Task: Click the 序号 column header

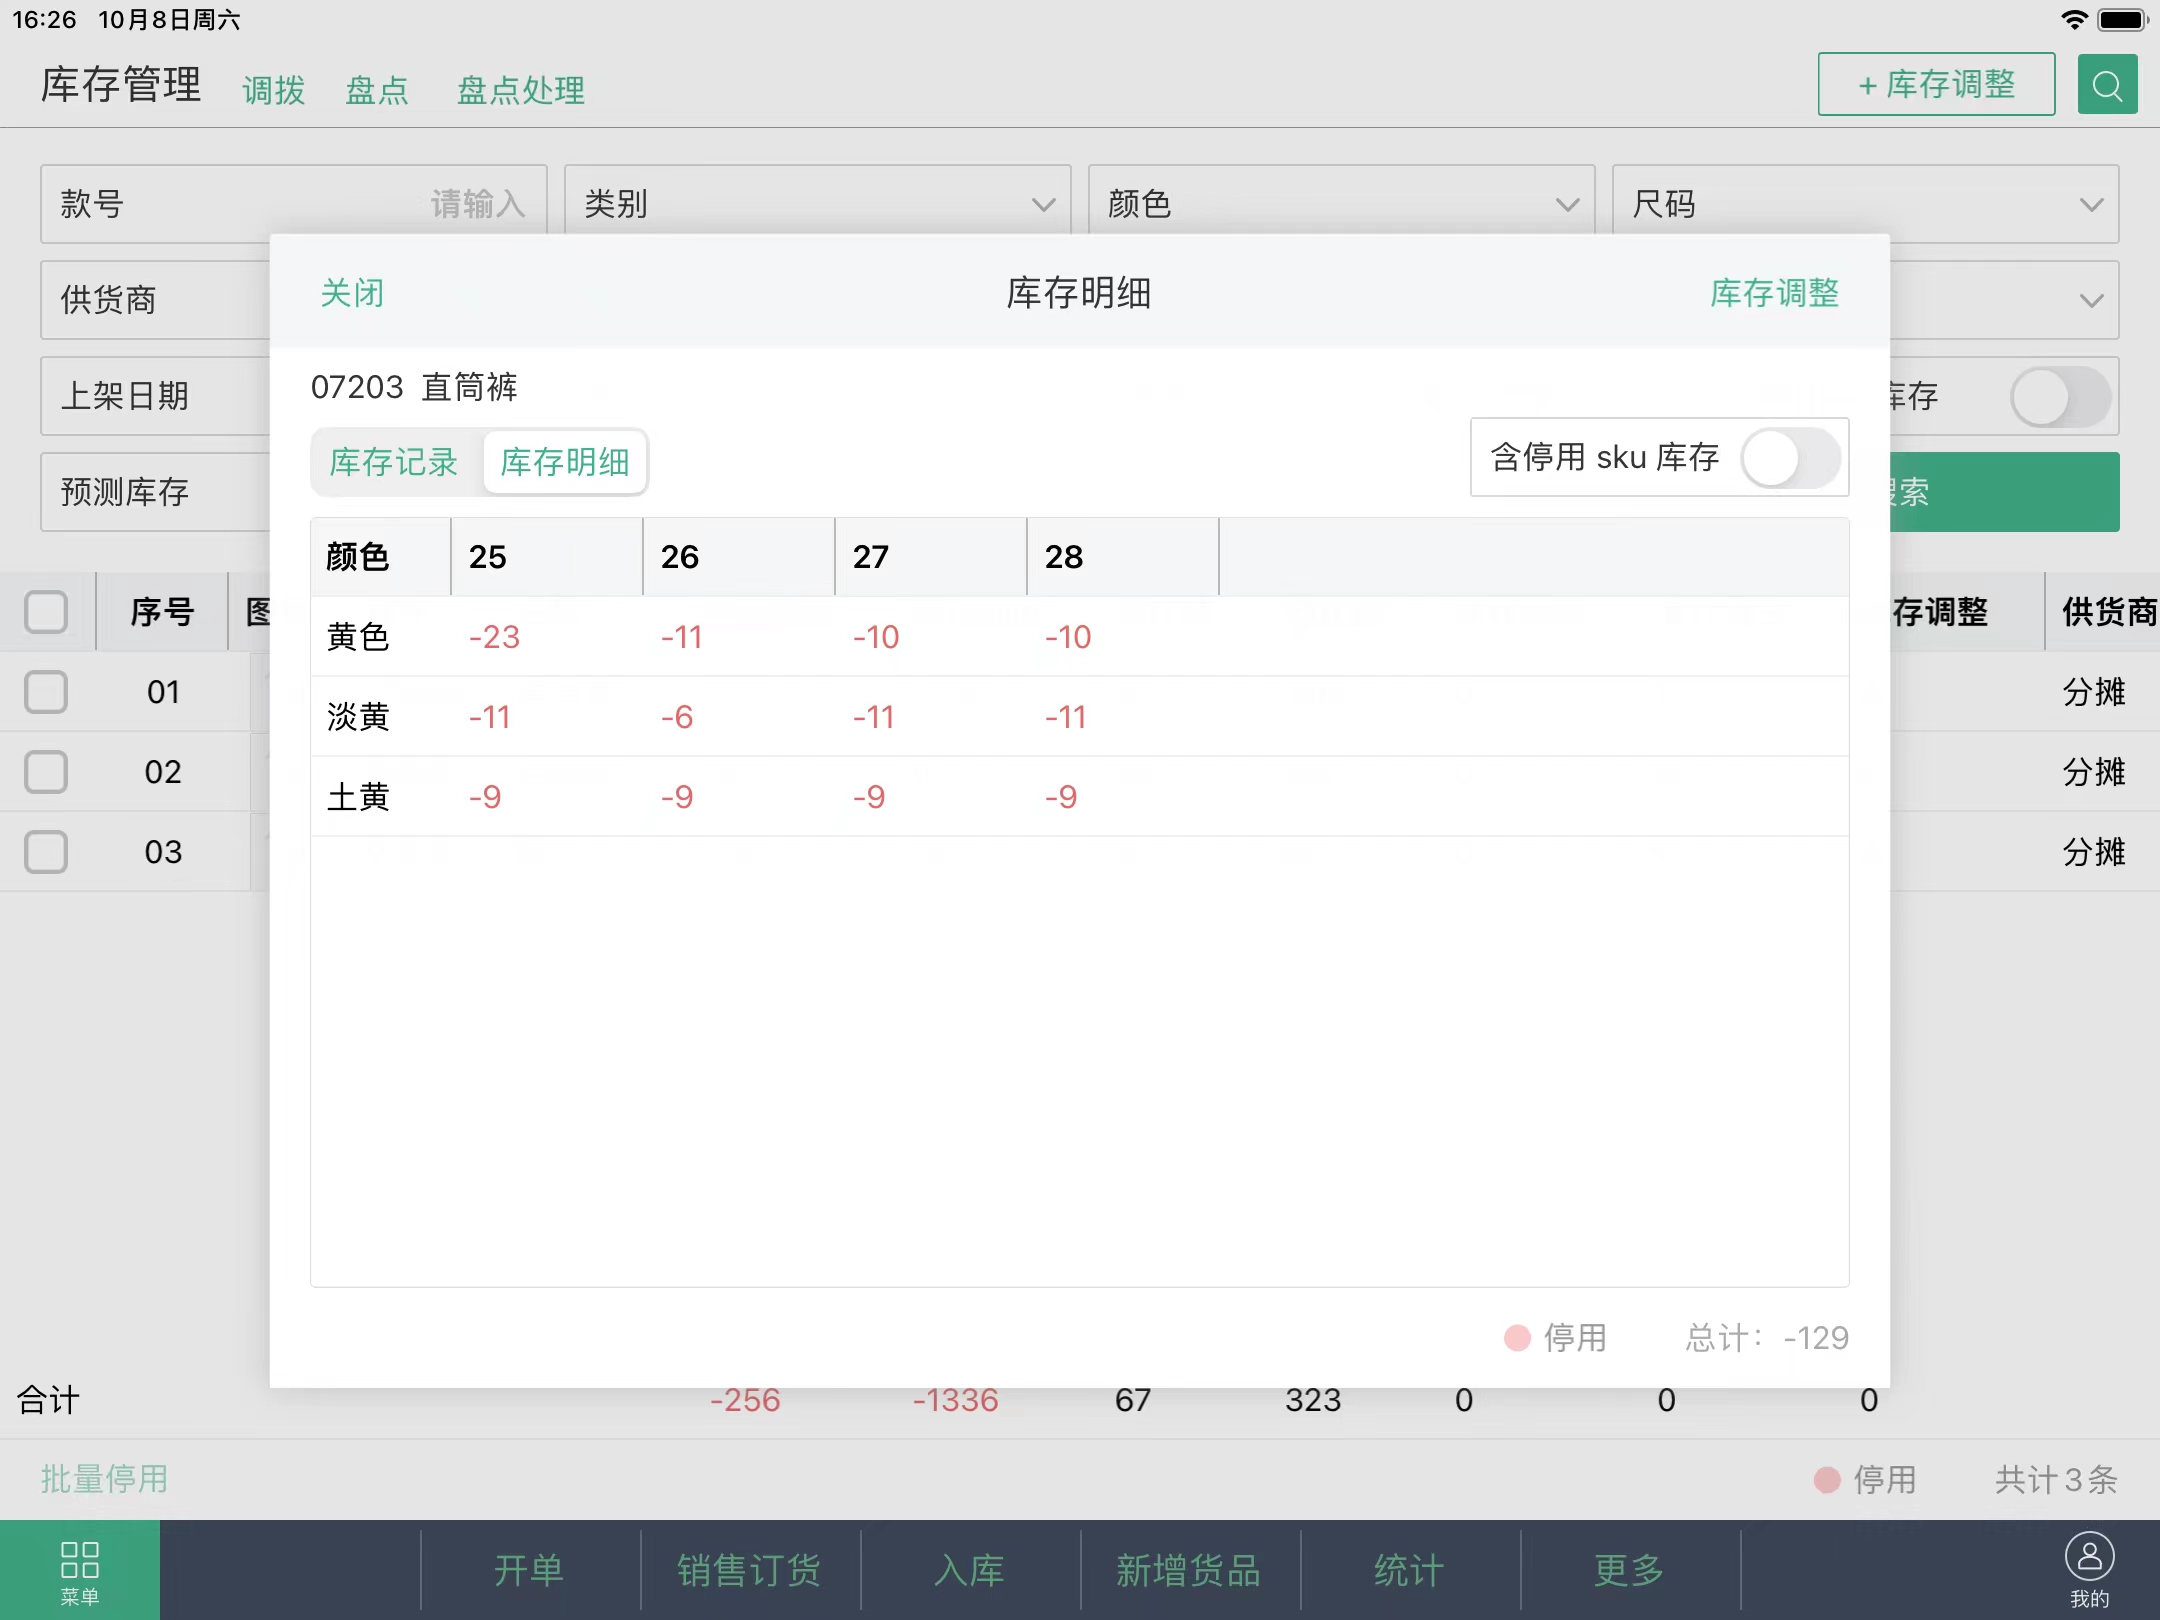Action: pos(162,612)
